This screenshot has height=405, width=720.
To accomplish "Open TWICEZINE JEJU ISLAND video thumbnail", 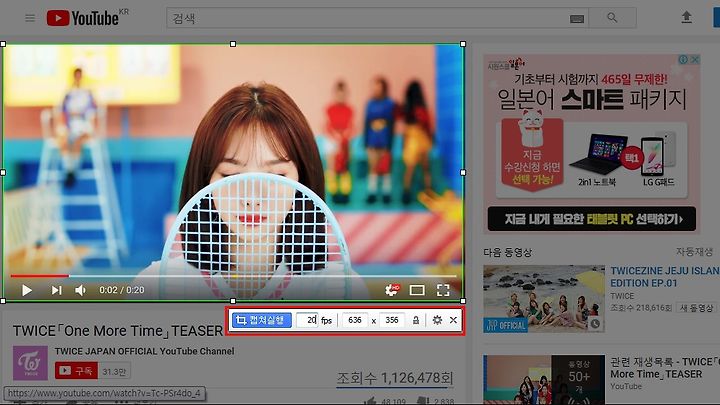I will [x=544, y=299].
